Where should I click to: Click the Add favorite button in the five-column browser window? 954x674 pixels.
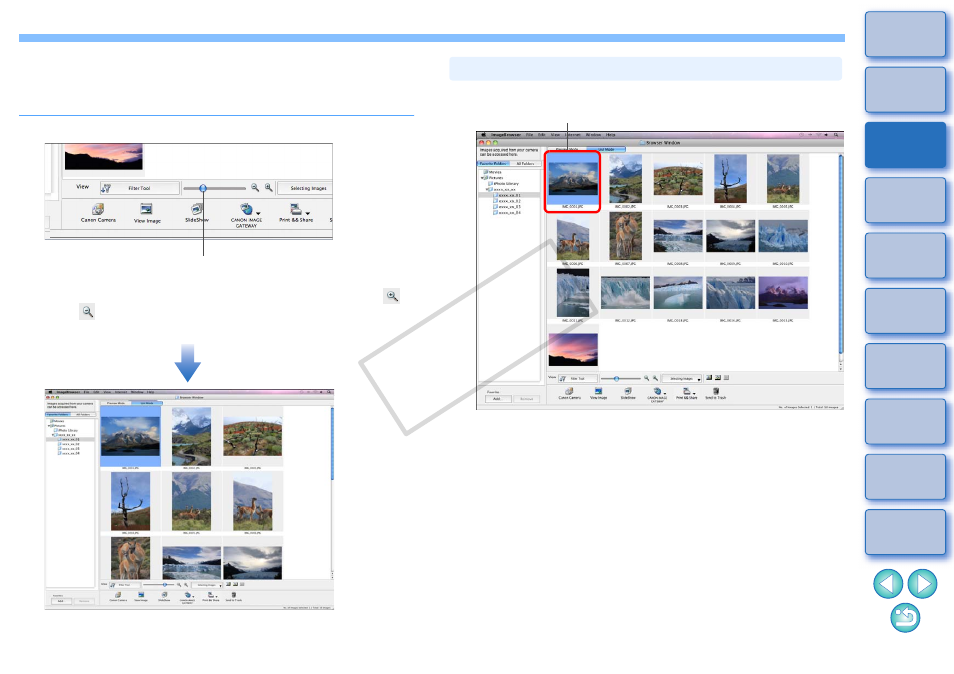coord(496,399)
